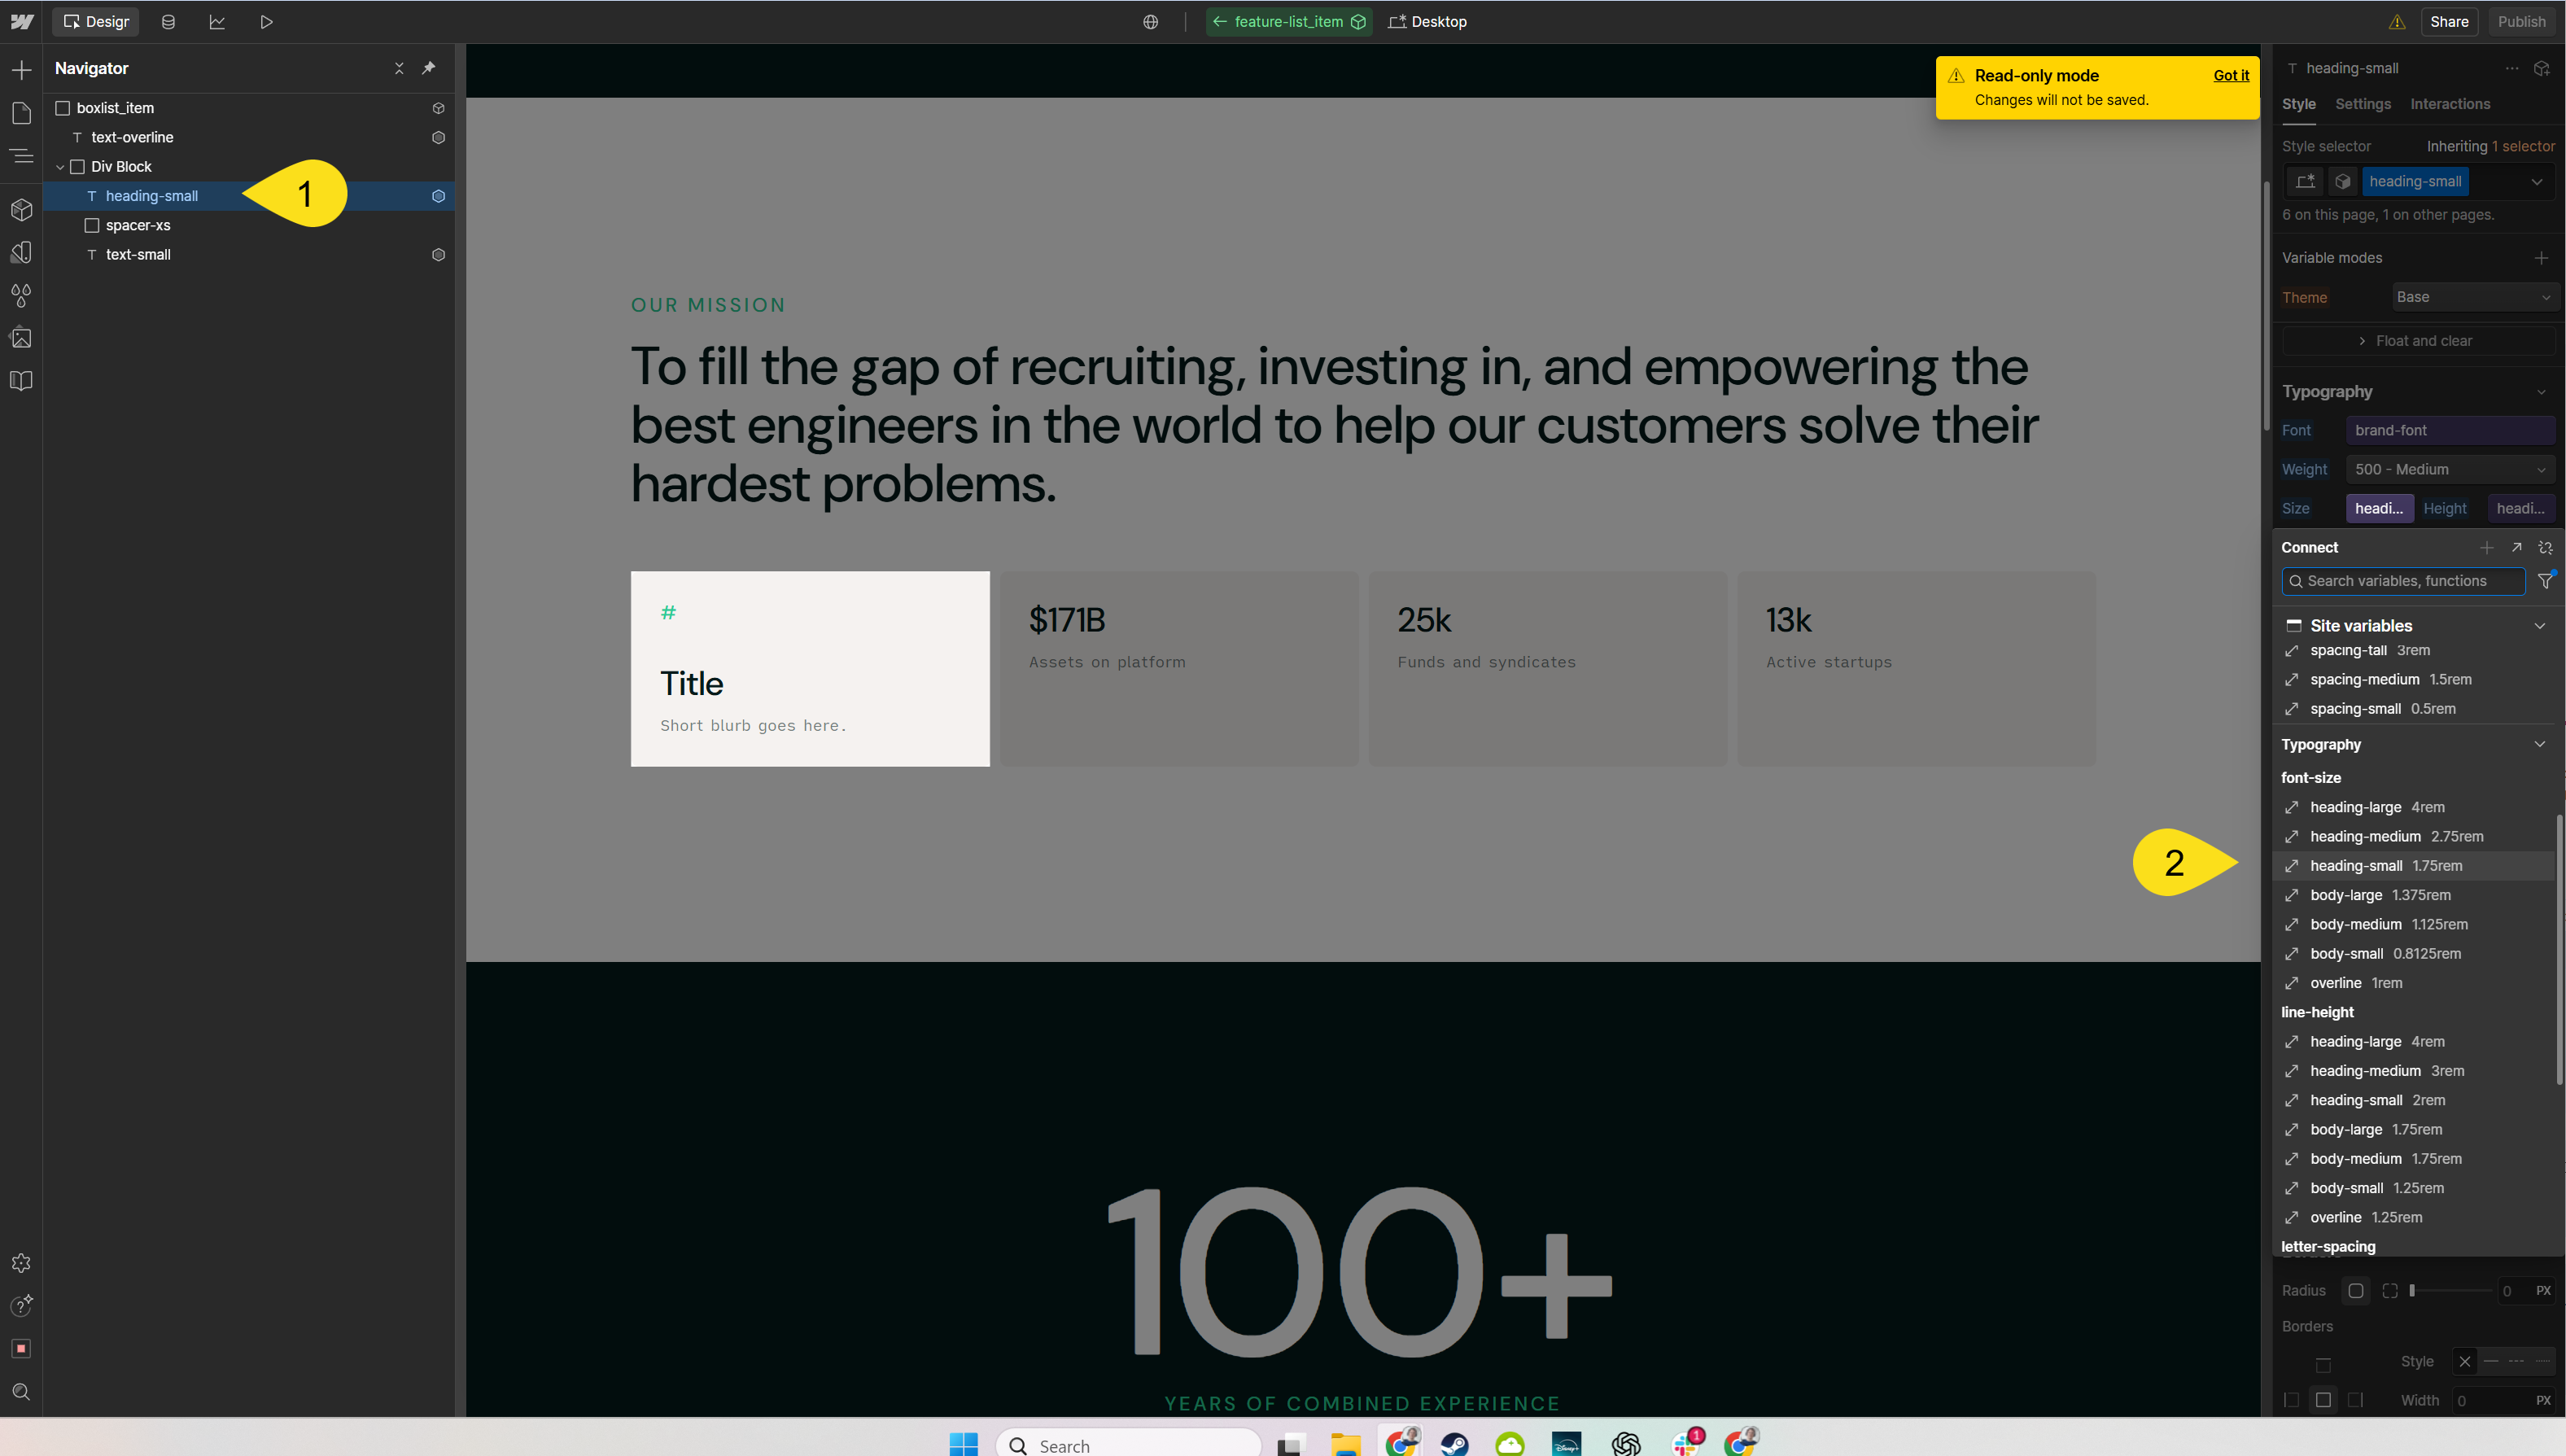Focus the Search variables, functions field
The width and height of the screenshot is (2566, 1456).
2404,581
